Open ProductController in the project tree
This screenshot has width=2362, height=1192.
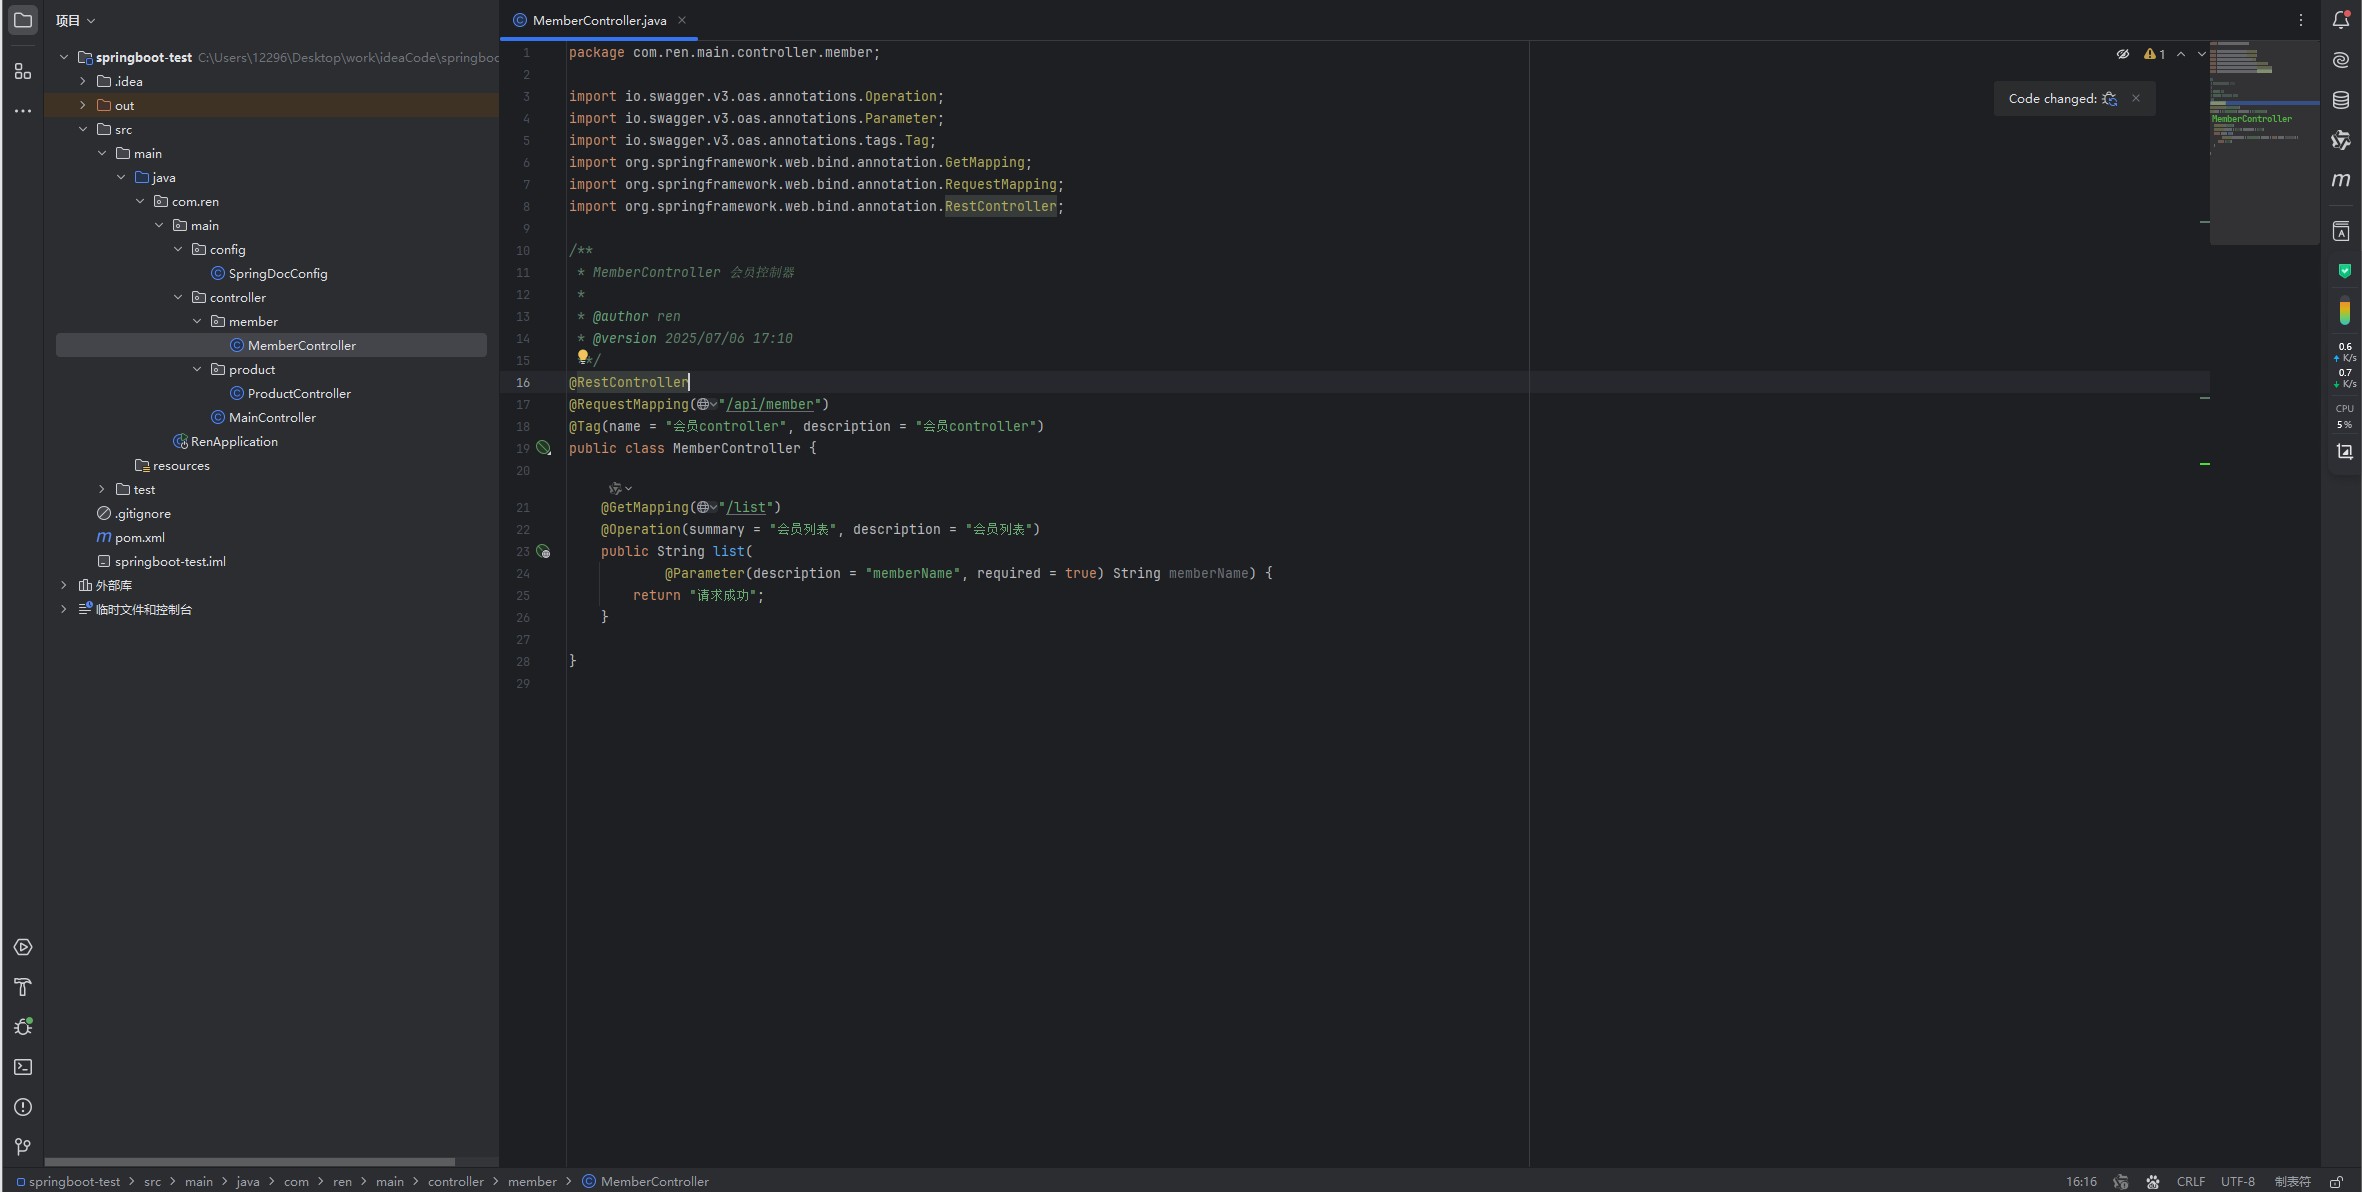tap(298, 393)
